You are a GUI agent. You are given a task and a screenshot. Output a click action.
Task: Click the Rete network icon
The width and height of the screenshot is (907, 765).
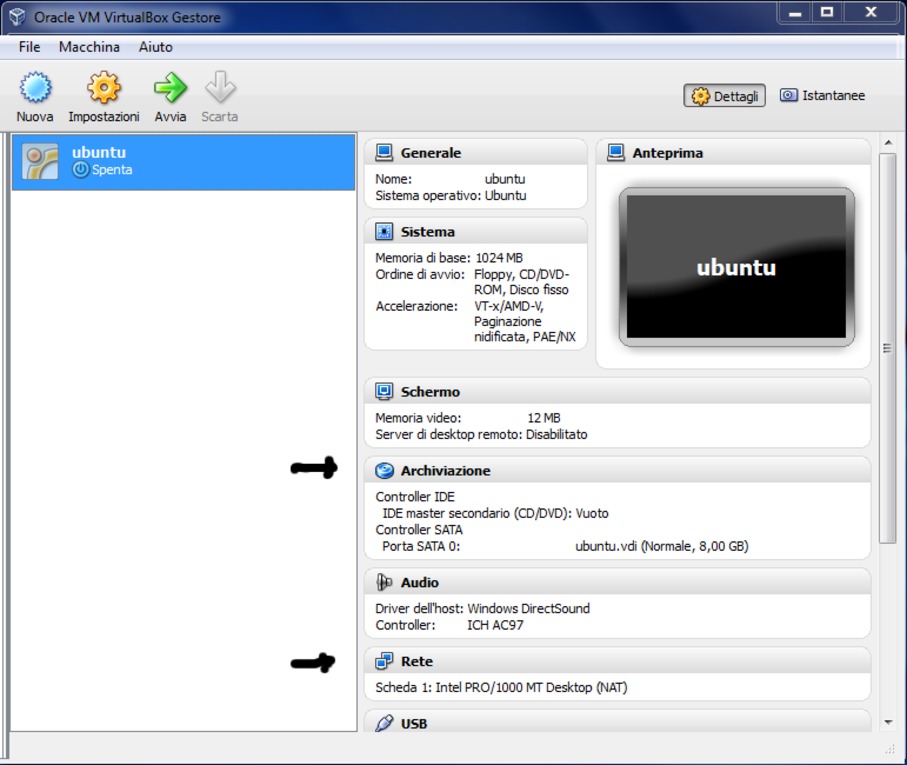click(384, 662)
